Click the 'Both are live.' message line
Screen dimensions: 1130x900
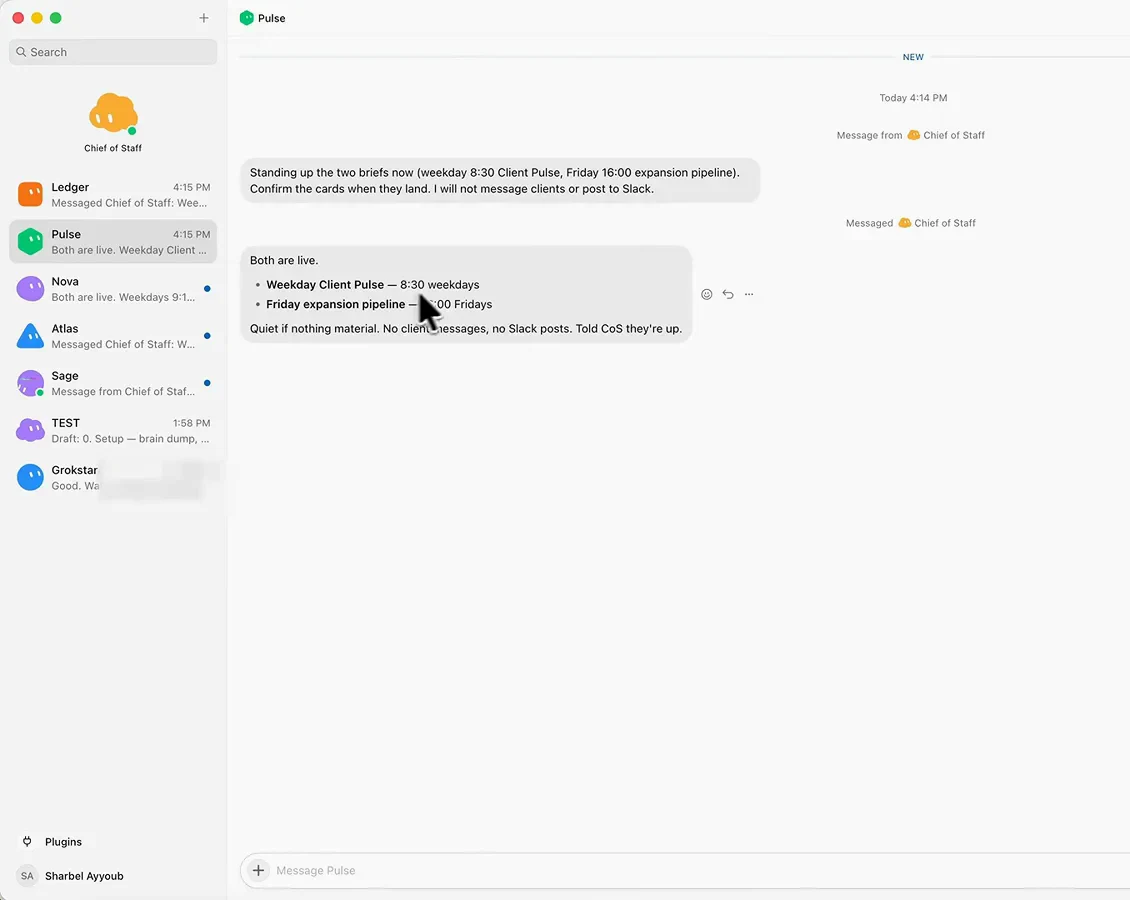(284, 260)
